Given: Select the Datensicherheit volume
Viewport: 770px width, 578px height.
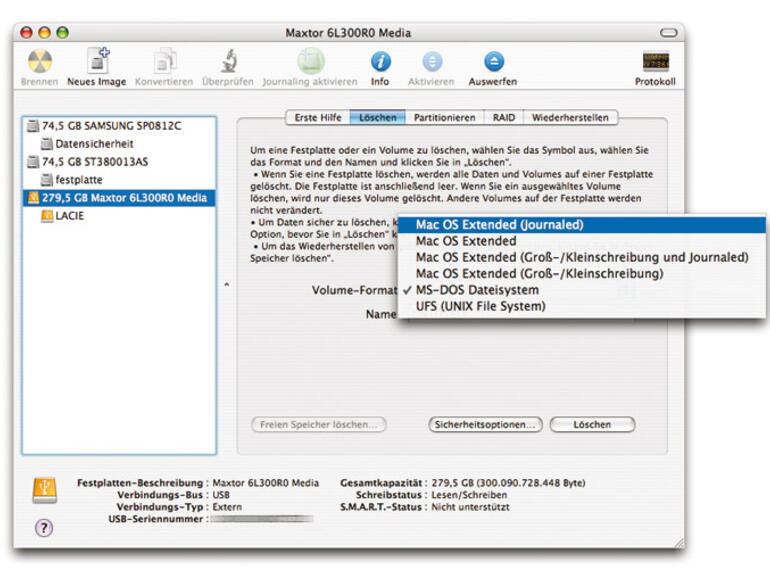Looking at the screenshot, I should click(x=119, y=144).
